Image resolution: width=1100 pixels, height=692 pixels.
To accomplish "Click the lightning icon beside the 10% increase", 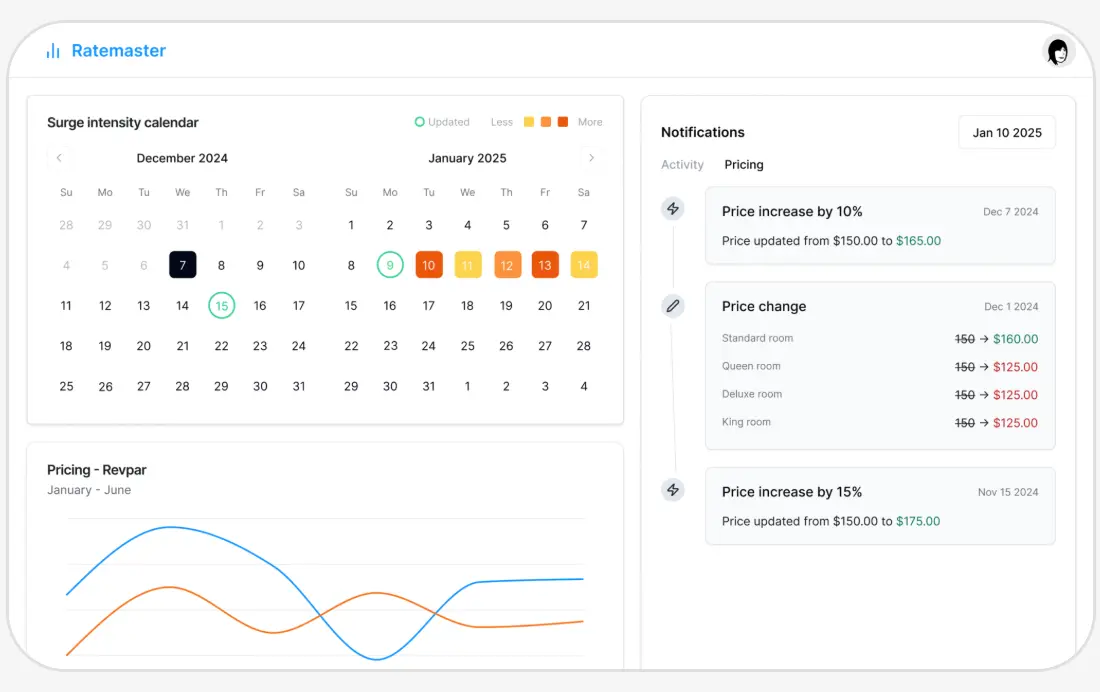I will point(673,208).
